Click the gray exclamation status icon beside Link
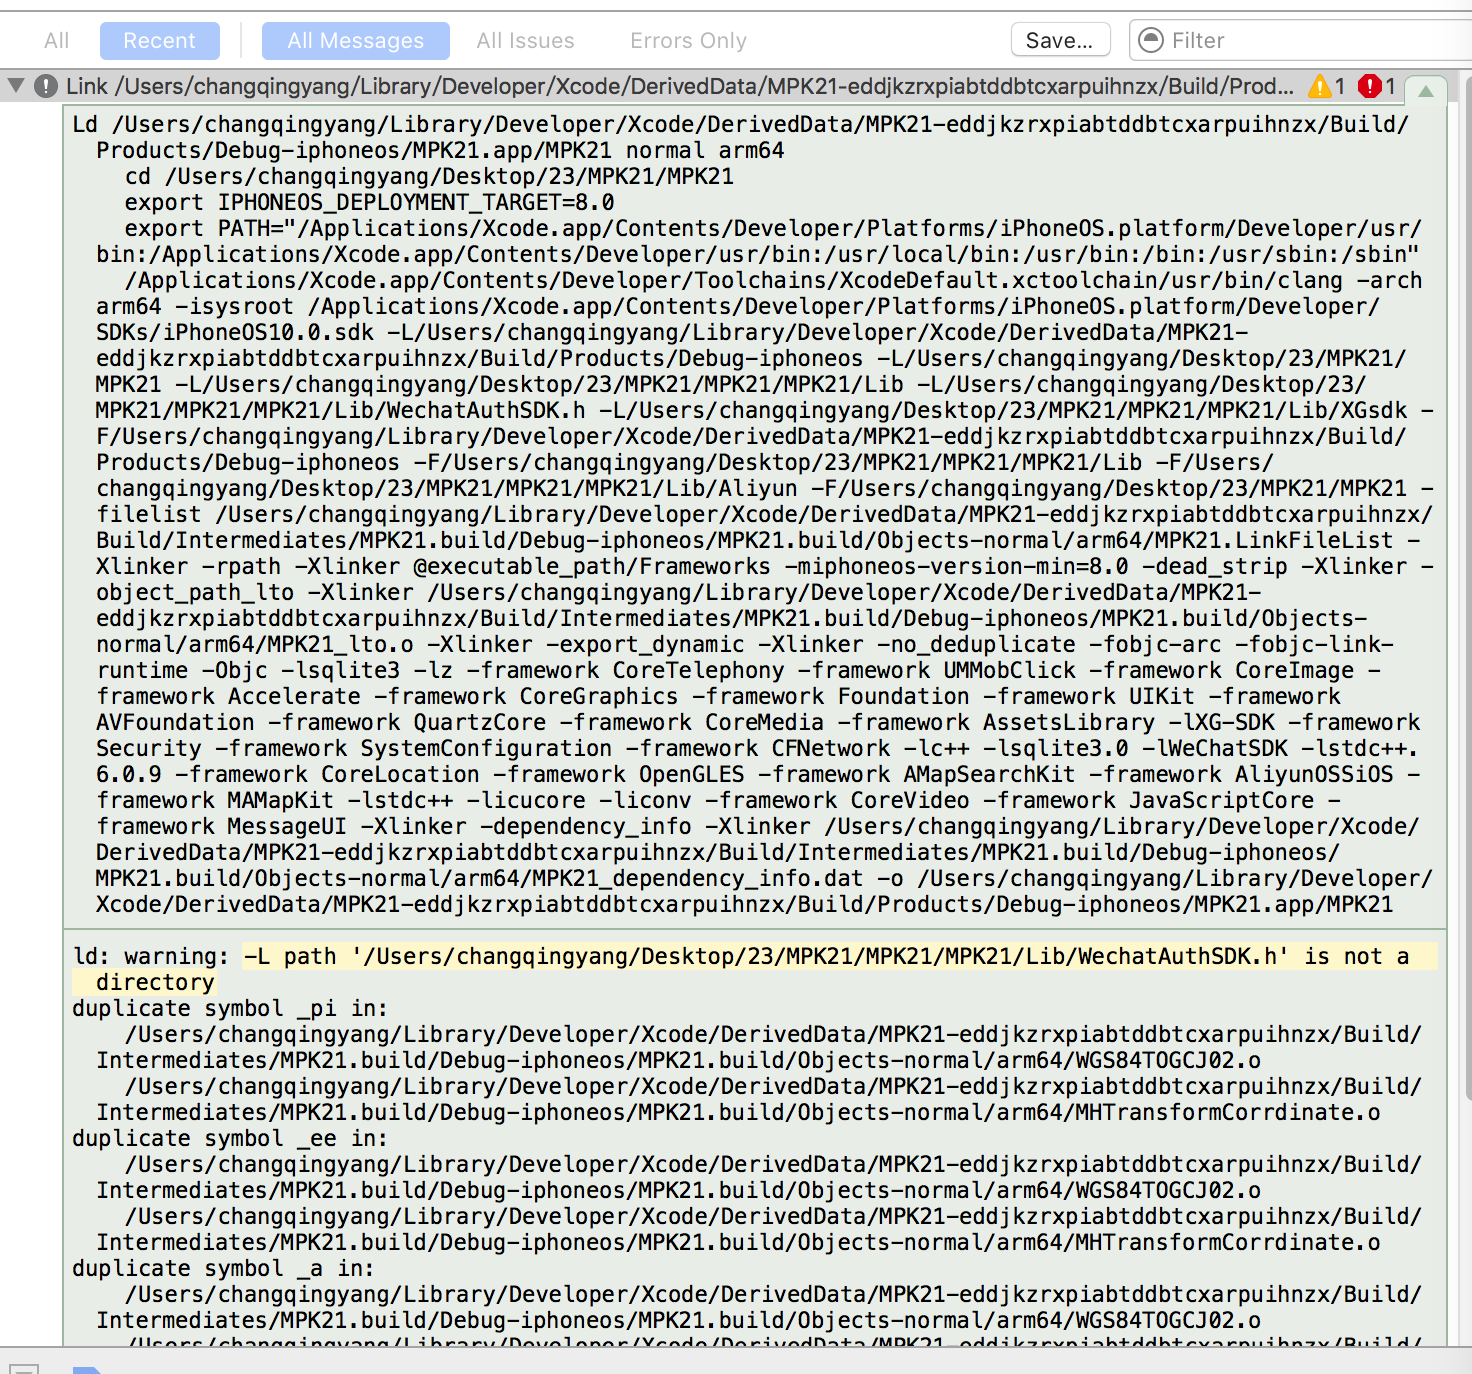This screenshot has height=1374, width=1472. 46,86
